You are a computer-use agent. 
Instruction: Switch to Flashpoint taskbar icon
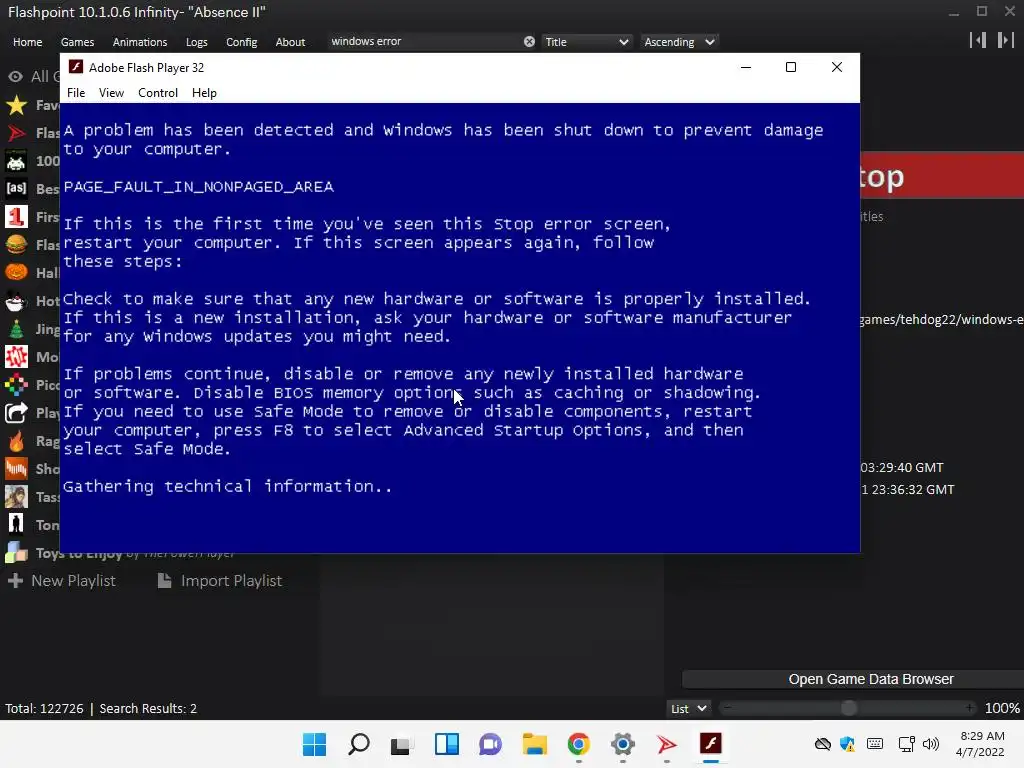tap(667, 744)
